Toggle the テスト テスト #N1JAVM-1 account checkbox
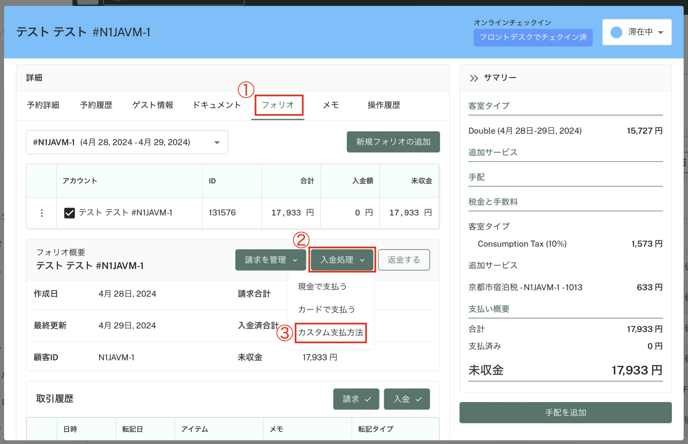Image resolution: width=688 pixels, height=444 pixels. pyautogui.click(x=69, y=213)
